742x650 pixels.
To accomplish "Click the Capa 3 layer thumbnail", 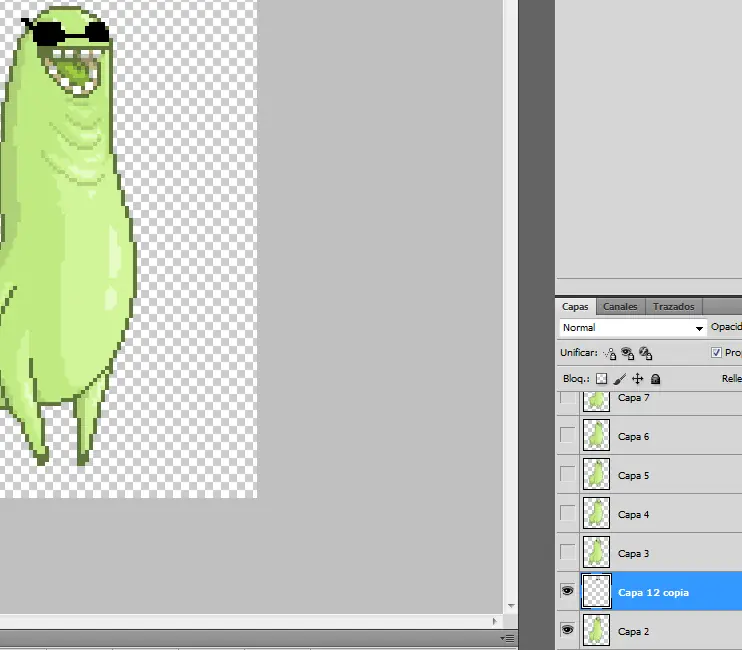I will [596, 553].
